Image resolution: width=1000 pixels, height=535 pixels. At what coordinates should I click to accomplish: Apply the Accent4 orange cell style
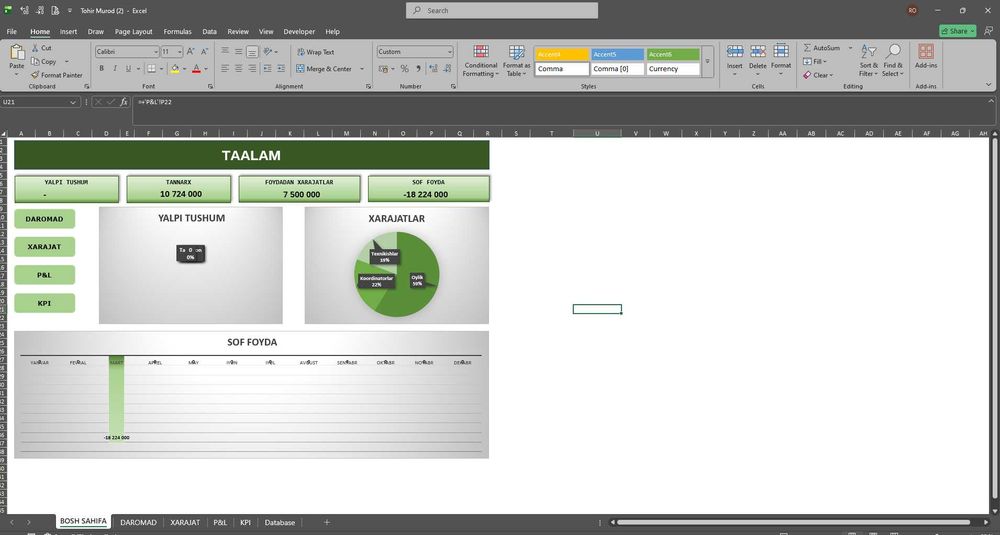tap(561, 54)
